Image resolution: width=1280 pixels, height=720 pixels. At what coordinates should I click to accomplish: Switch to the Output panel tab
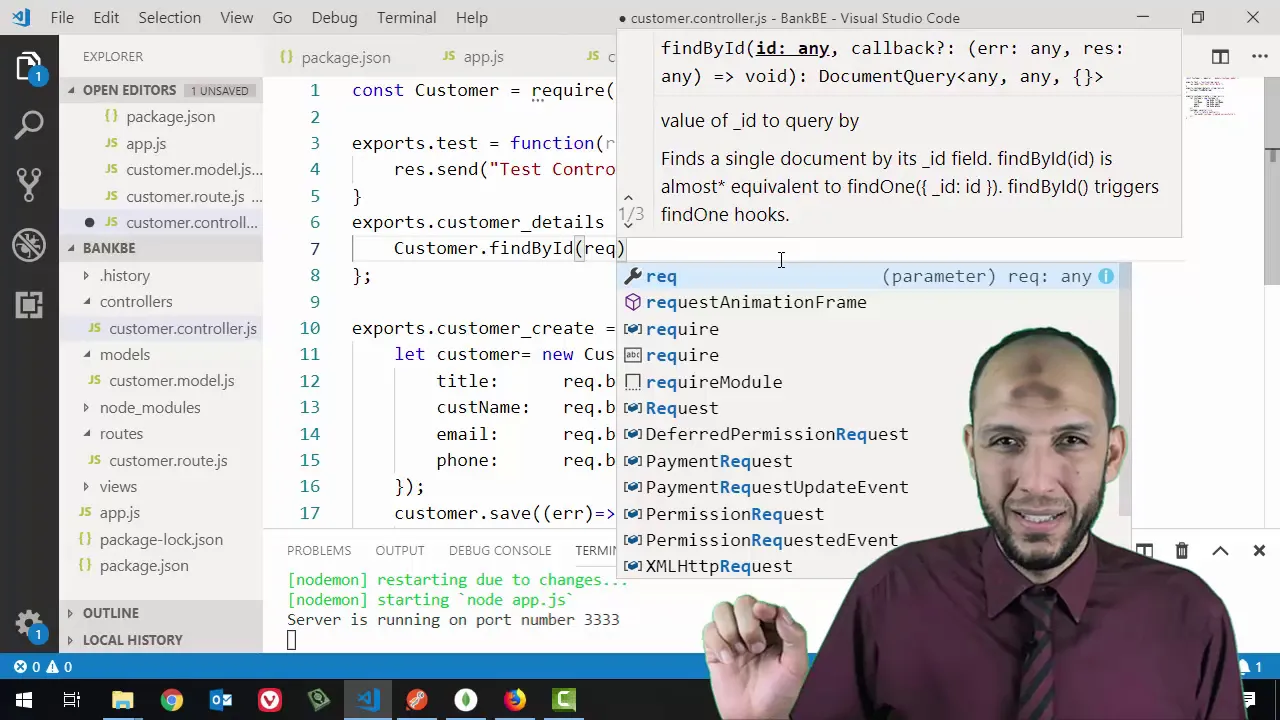(400, 551)
